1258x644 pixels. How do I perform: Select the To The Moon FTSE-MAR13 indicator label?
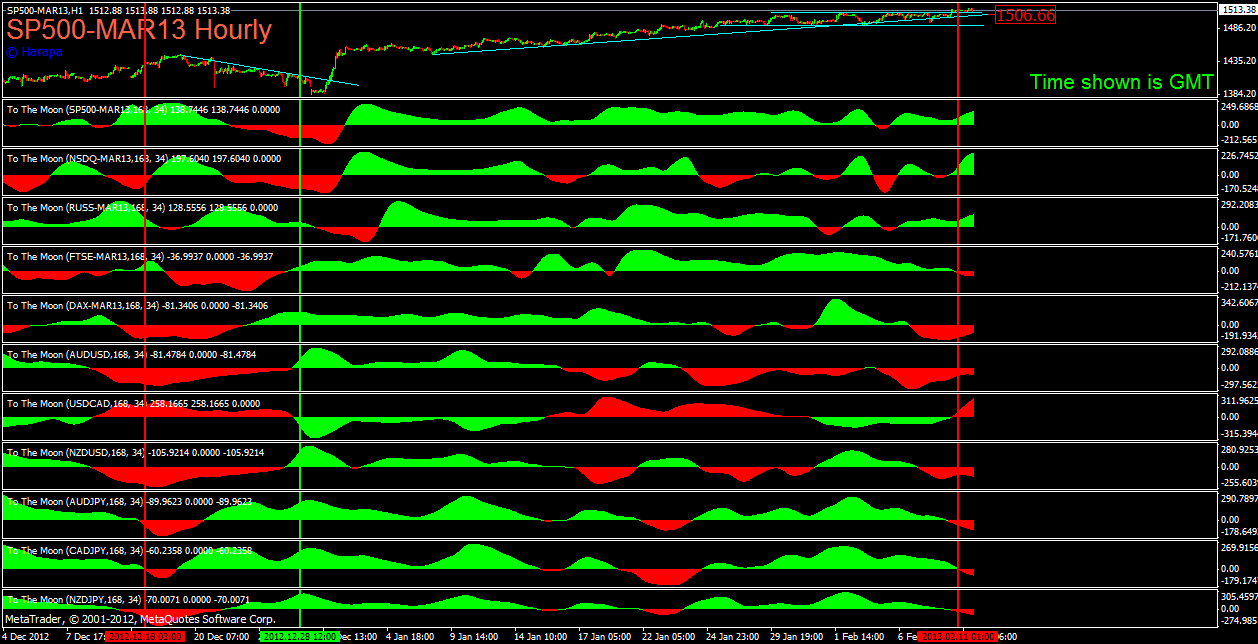pyautogui.click(x=139, y=256)
